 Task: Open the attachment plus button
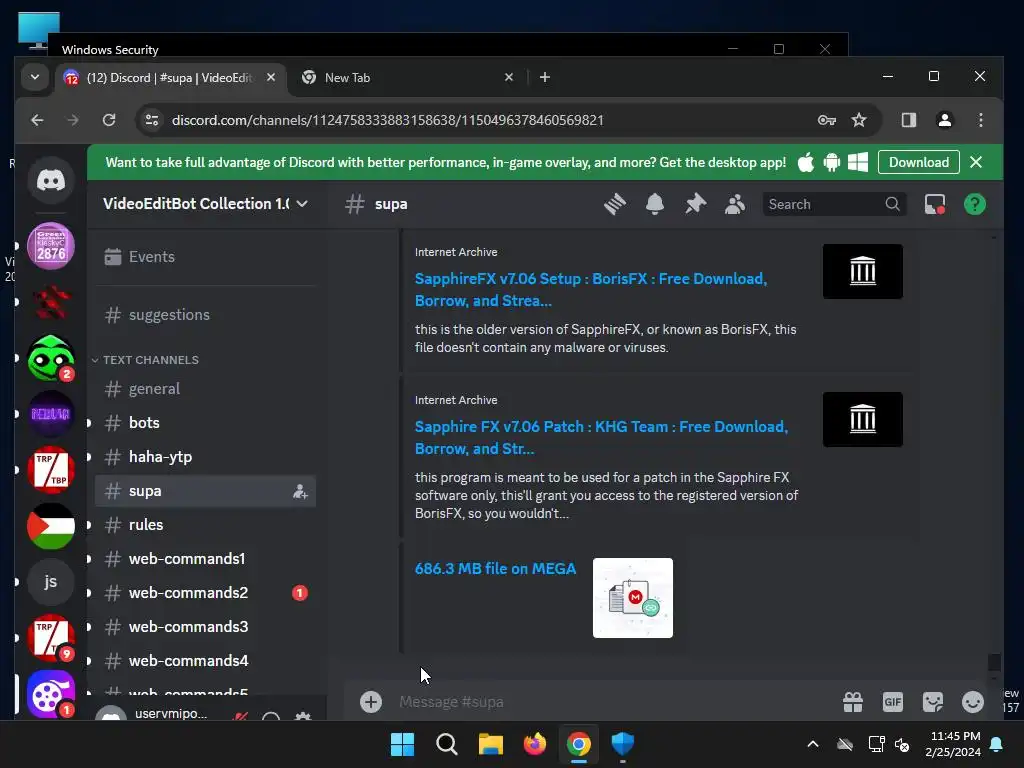[370, 702]
